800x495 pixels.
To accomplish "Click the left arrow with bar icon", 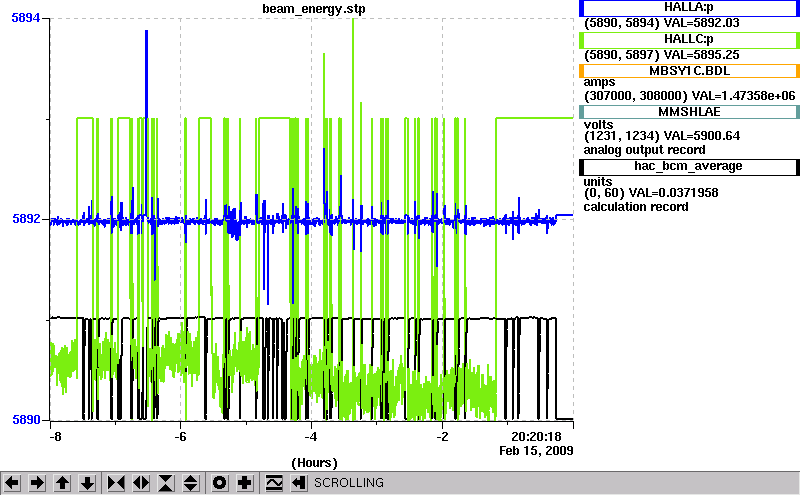I will pyautogui.click(x=299, y=483).
